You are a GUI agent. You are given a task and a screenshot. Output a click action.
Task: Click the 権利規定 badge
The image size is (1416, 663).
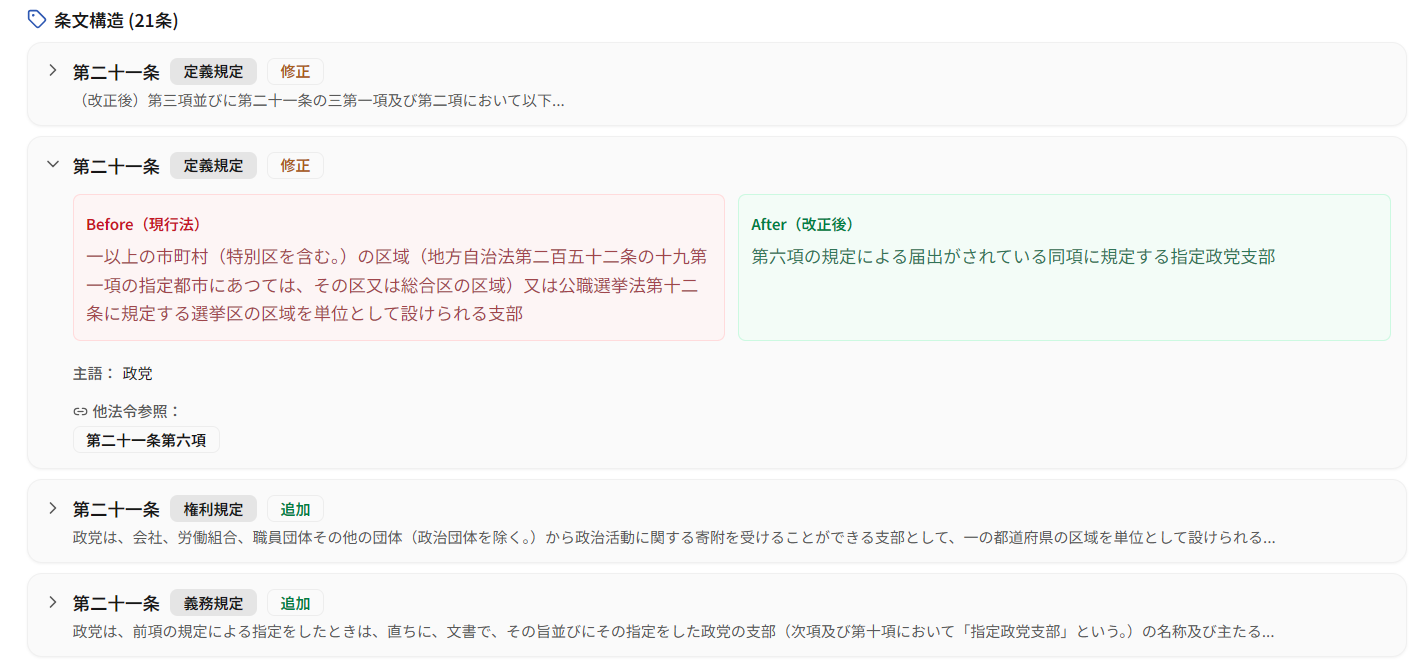213,509
